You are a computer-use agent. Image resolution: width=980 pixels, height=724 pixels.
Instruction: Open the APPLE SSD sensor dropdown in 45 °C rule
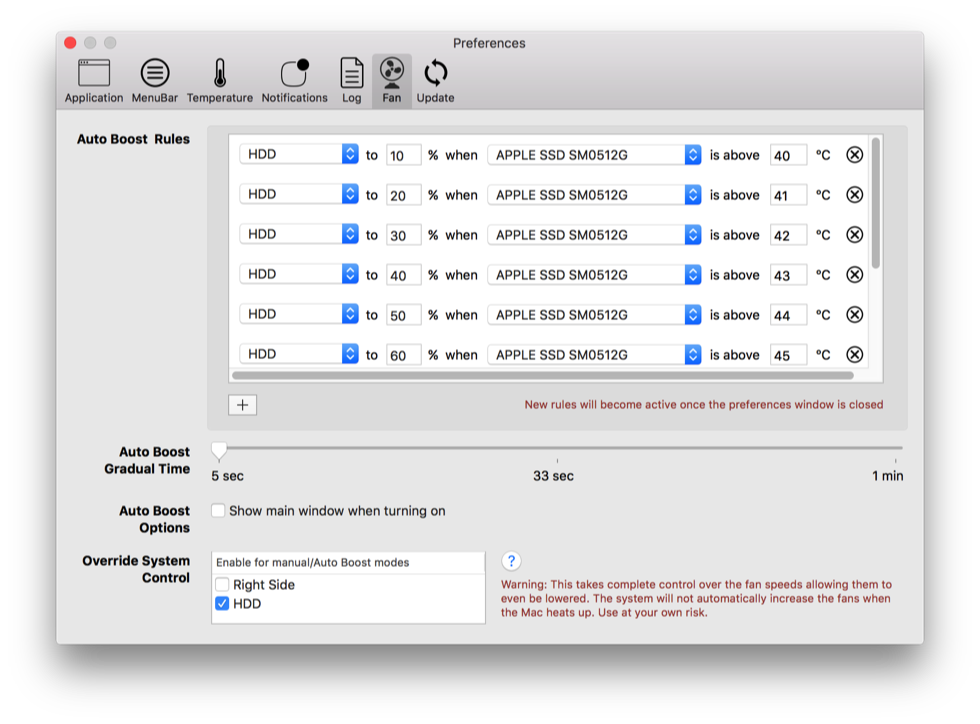(594, 354)
